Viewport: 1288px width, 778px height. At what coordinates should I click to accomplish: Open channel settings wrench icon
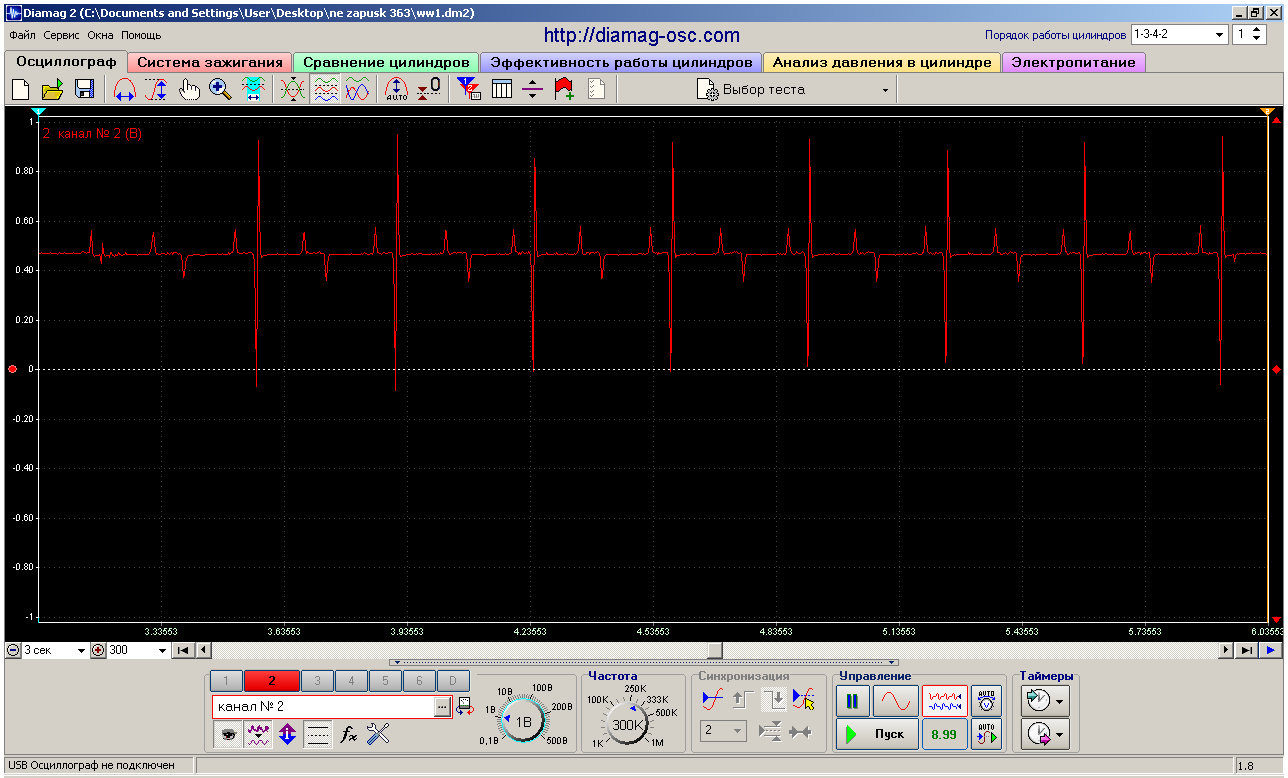pyautogui.click(x=377, y=735)
